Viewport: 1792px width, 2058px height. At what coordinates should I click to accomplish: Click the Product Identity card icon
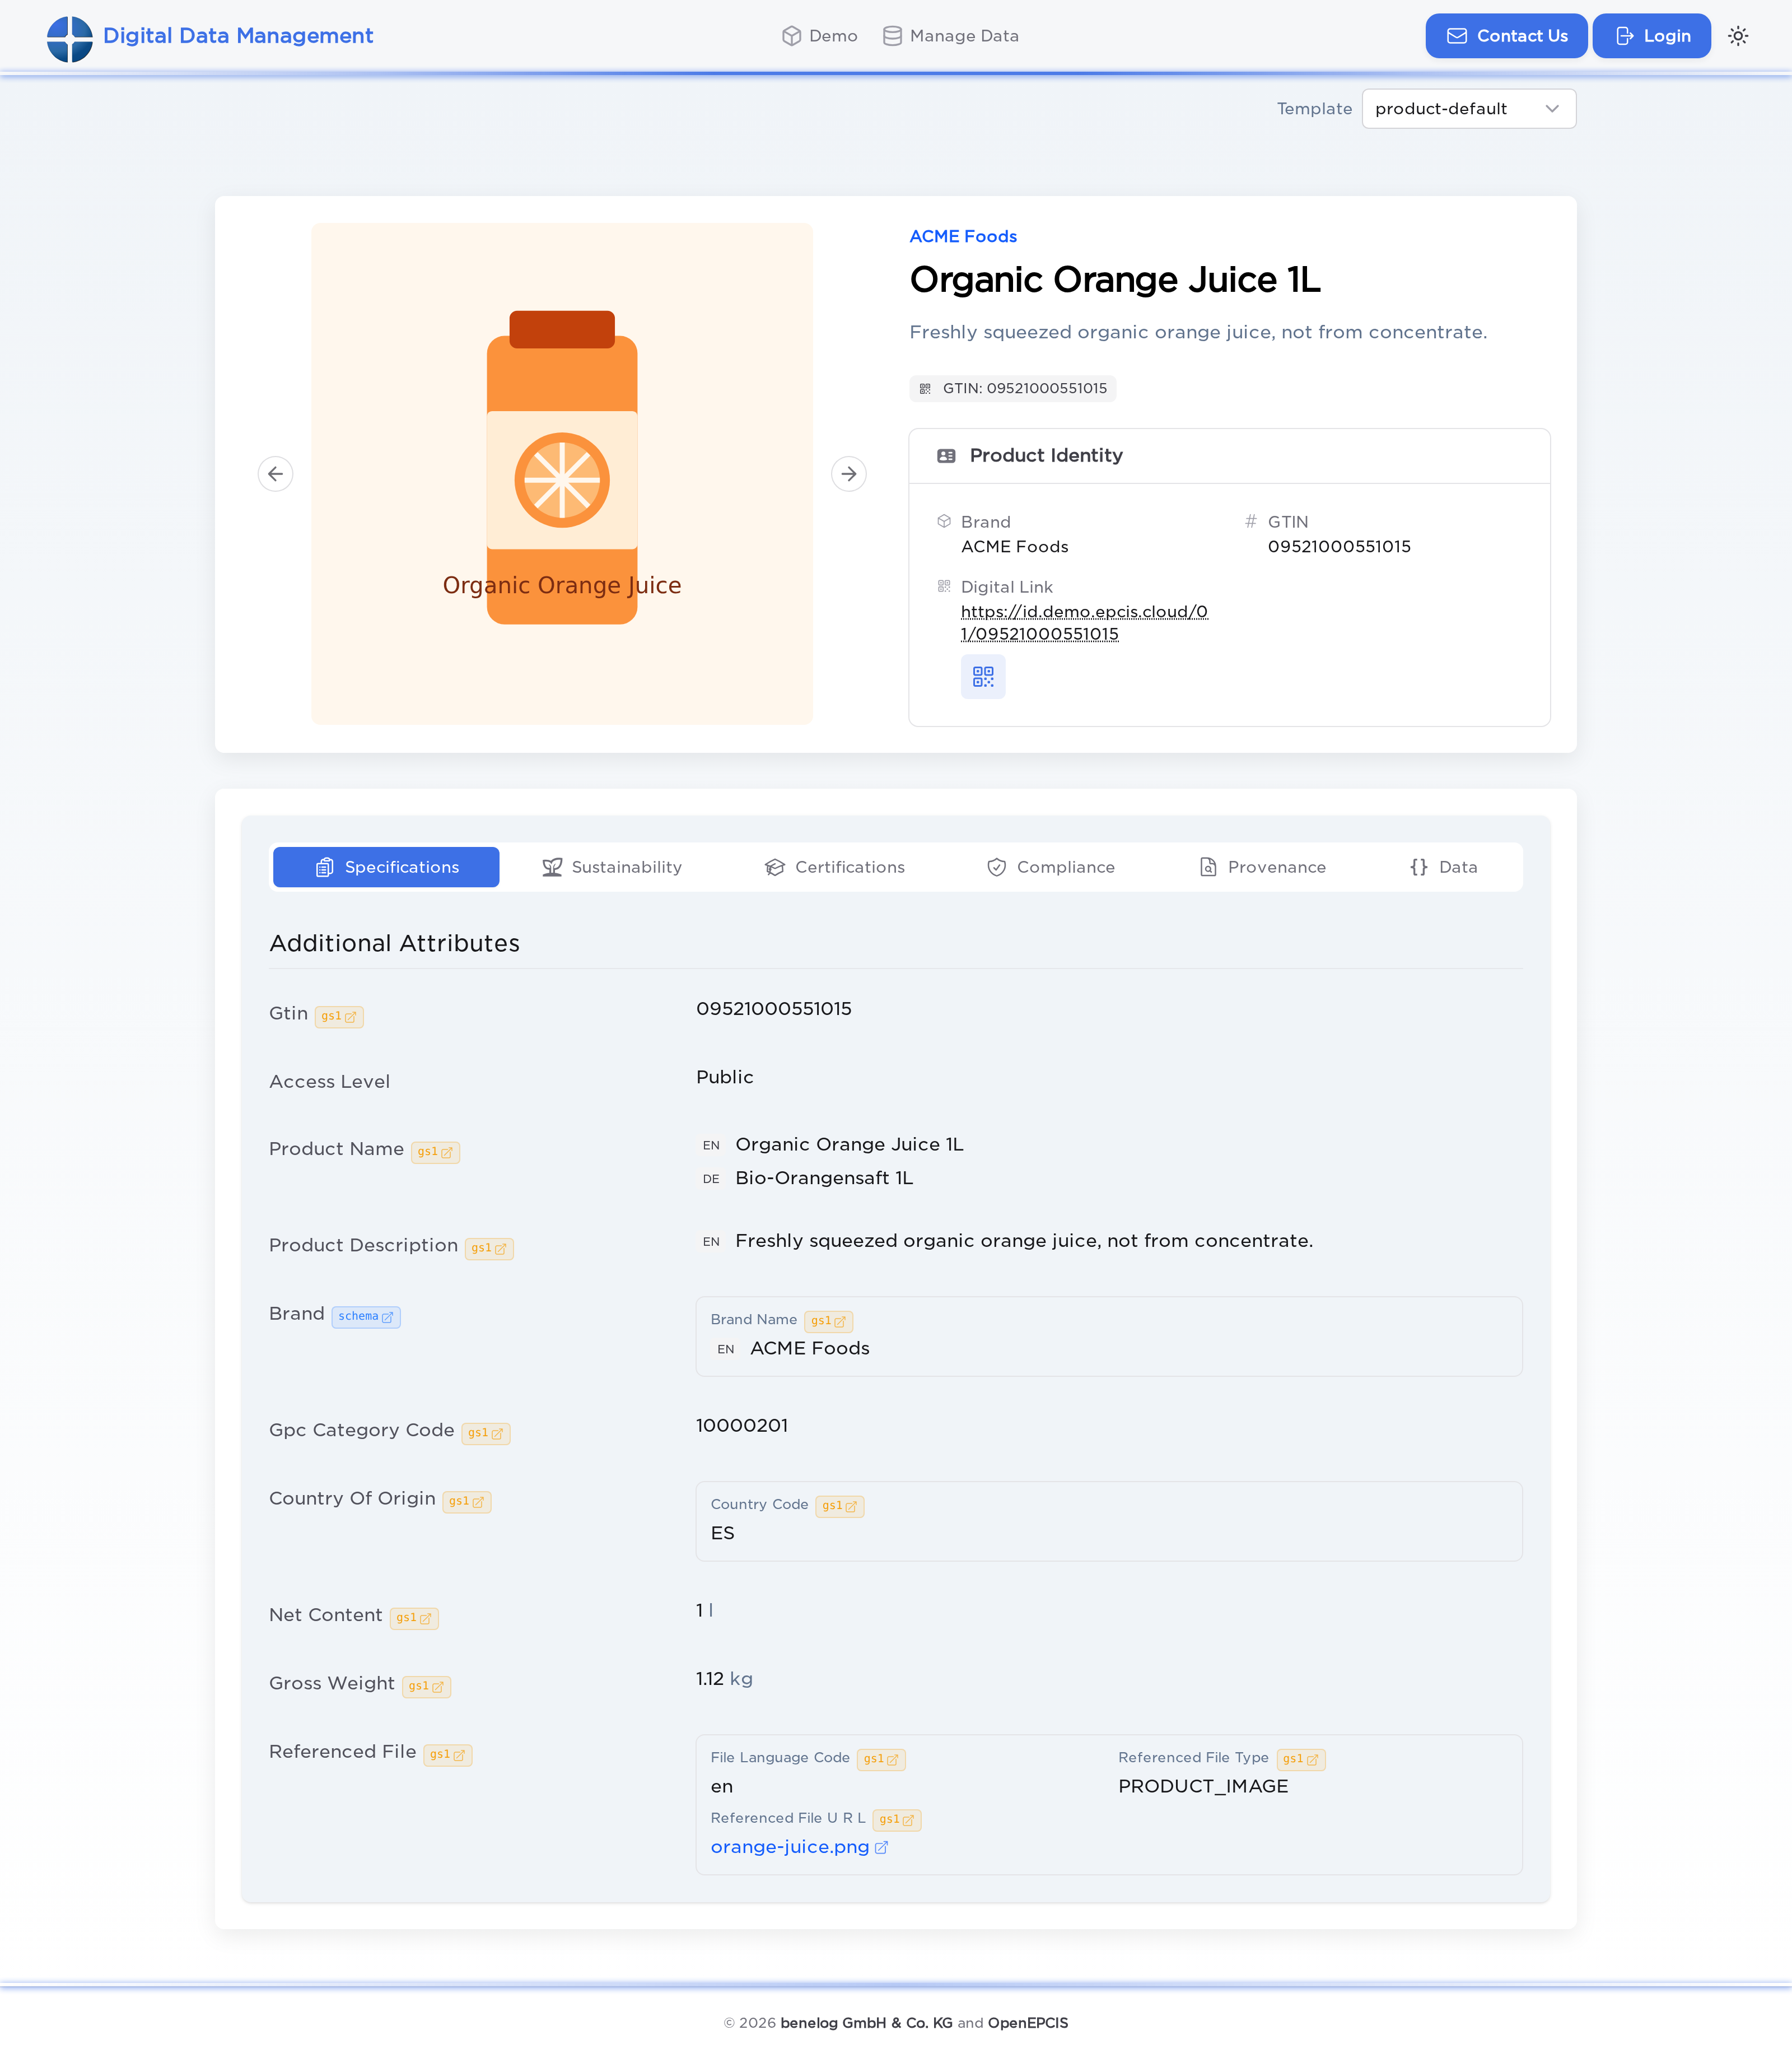[x=946, y=456]
